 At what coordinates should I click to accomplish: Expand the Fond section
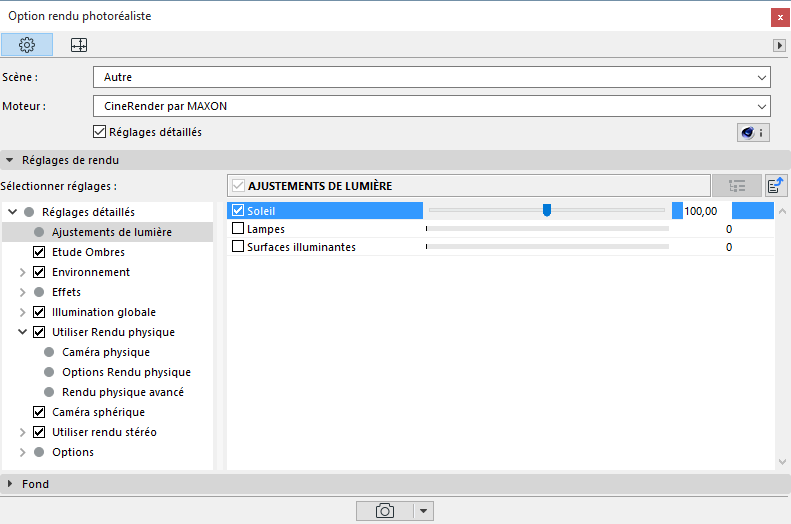tap(10, 484)
